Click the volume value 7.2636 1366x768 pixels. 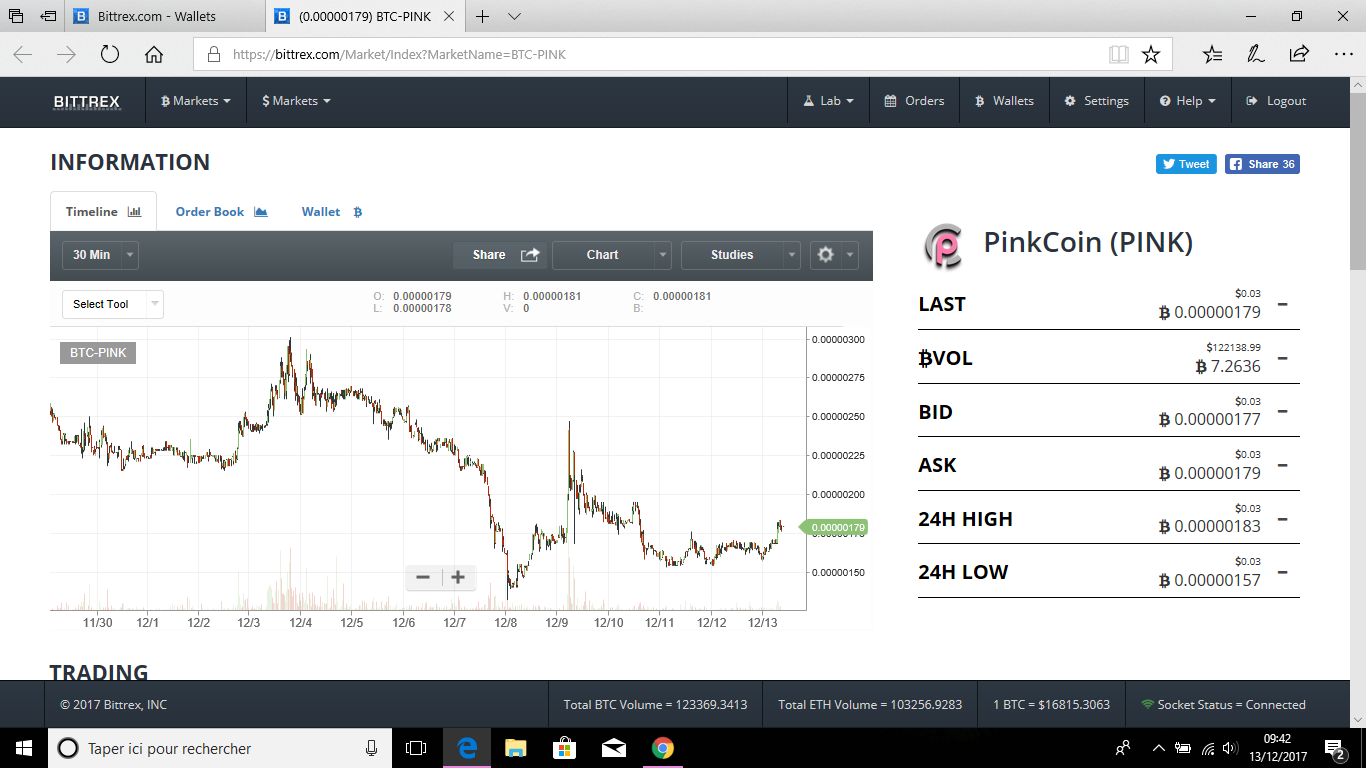tap(1228, 366)
